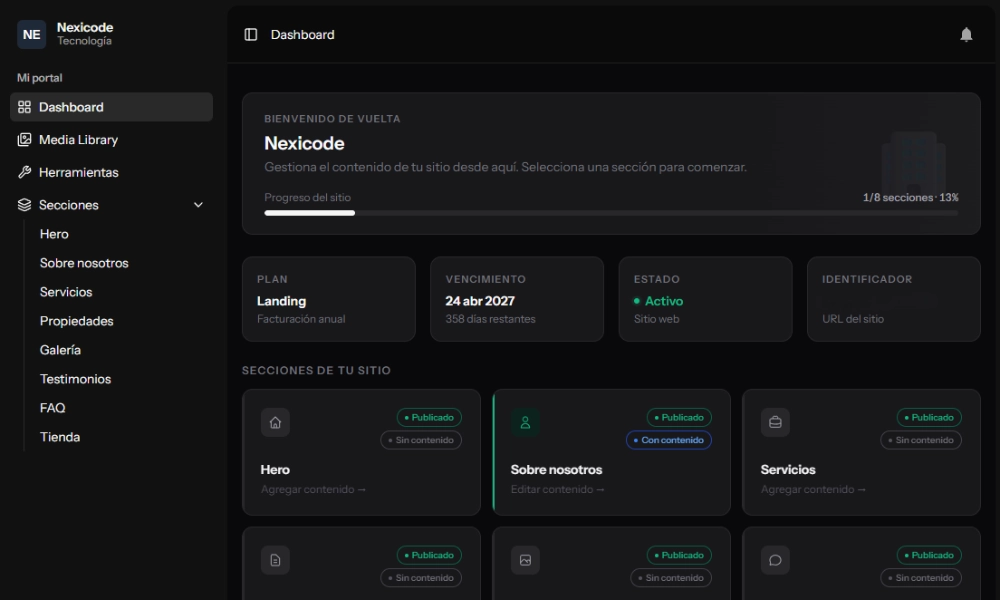Screen dimensions: 1000x600
Task: Click the Secciones layers icon
Action: tap(24, 205)
